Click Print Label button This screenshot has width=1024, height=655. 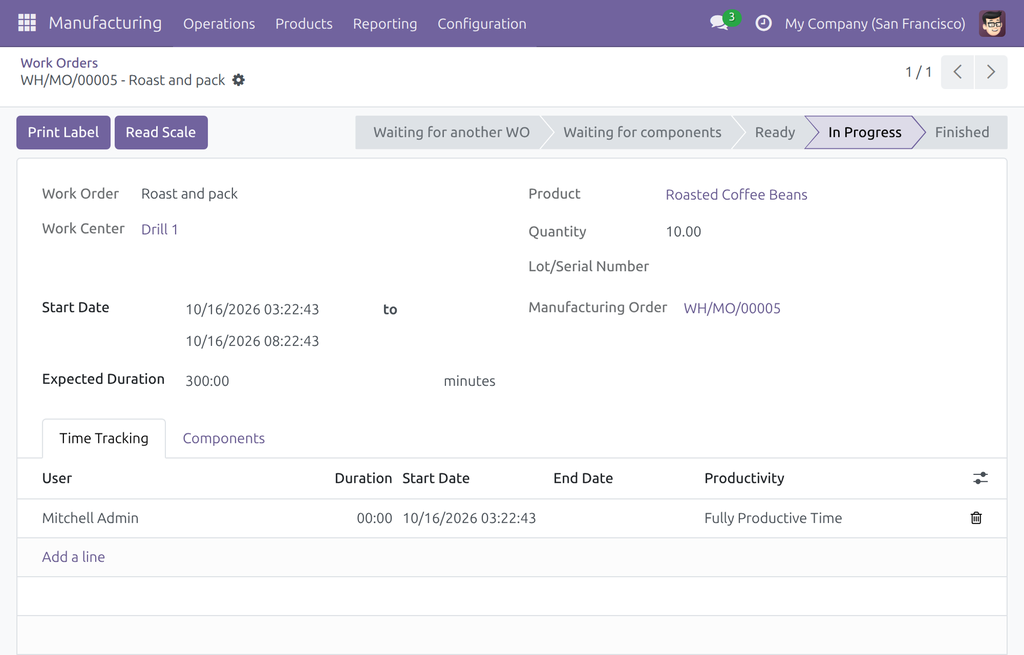pyautogui.click(x=63, y=133)
